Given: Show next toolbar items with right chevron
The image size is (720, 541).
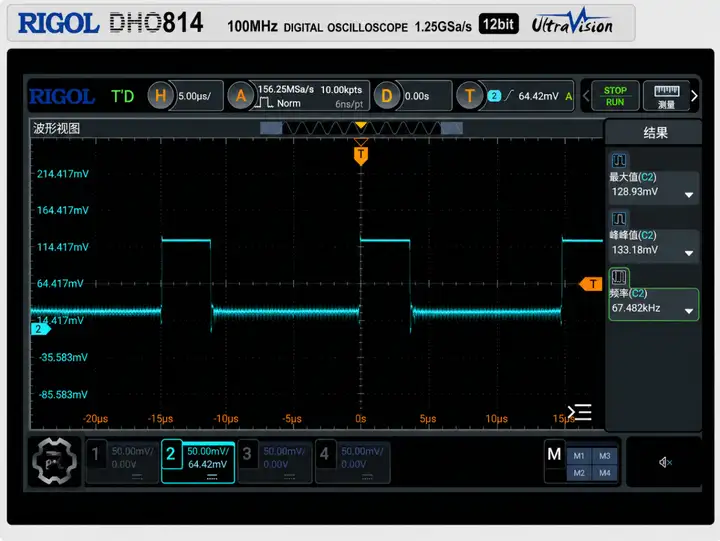Looking at the screenshot, I should [694, 96].
